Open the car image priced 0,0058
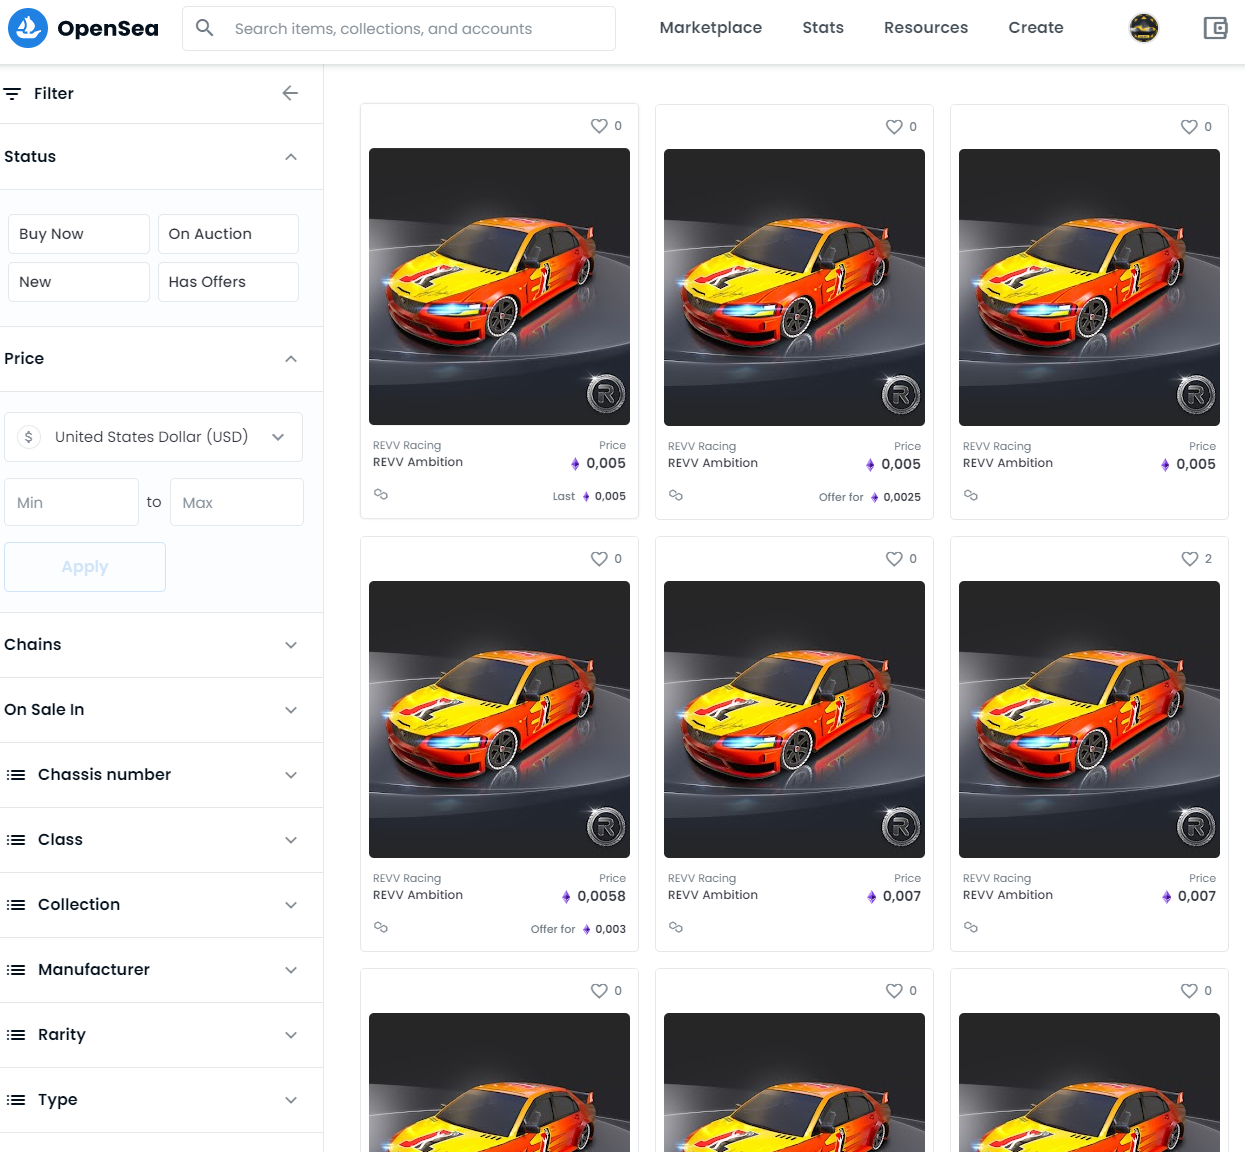Viewport: 1245px width, 1152px height. (x=499, y=719)
